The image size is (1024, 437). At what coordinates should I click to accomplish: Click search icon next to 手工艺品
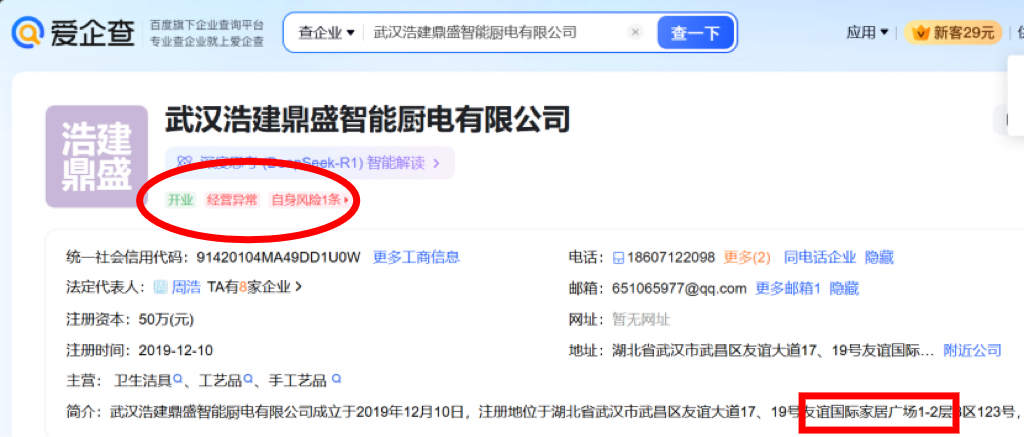336,380
